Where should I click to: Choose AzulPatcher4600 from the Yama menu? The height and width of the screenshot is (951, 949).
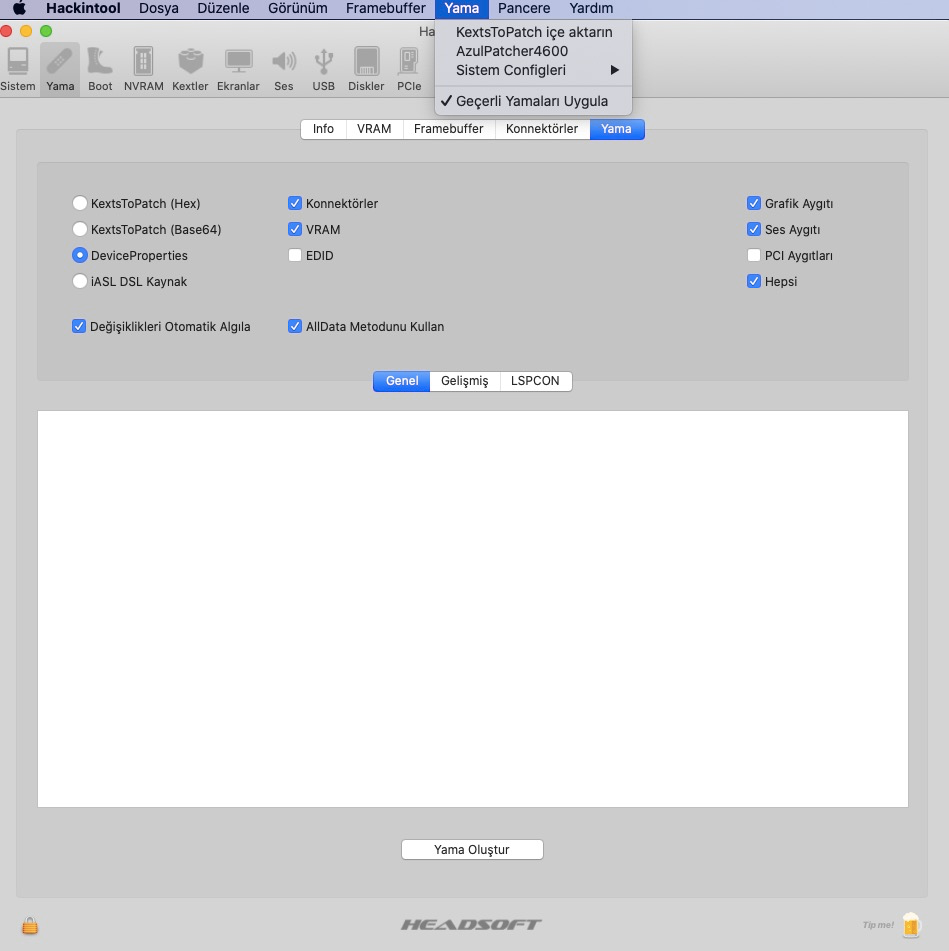point(512,51)
